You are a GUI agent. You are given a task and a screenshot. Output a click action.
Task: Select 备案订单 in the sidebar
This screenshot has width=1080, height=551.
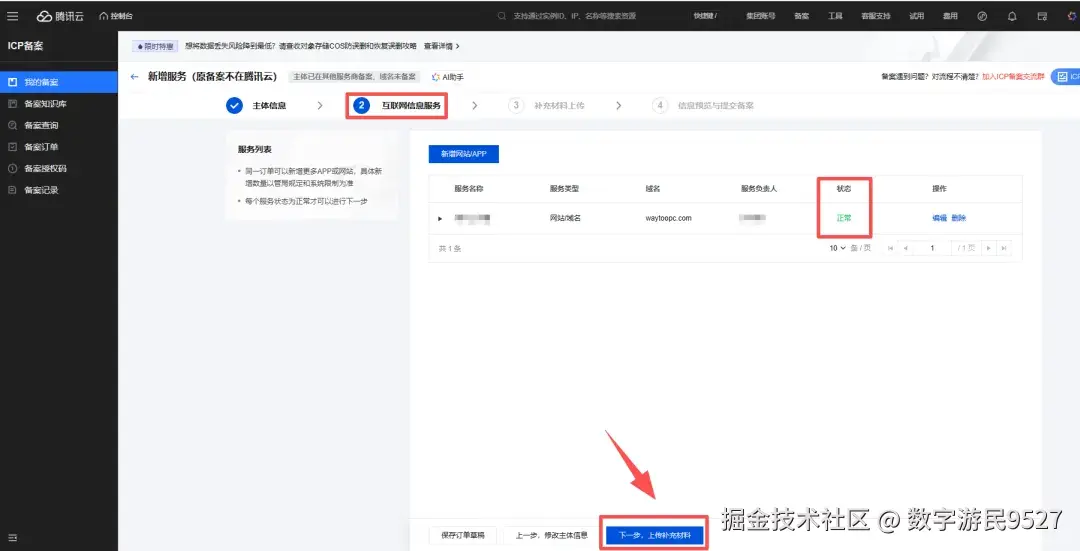tap(59, 147)
